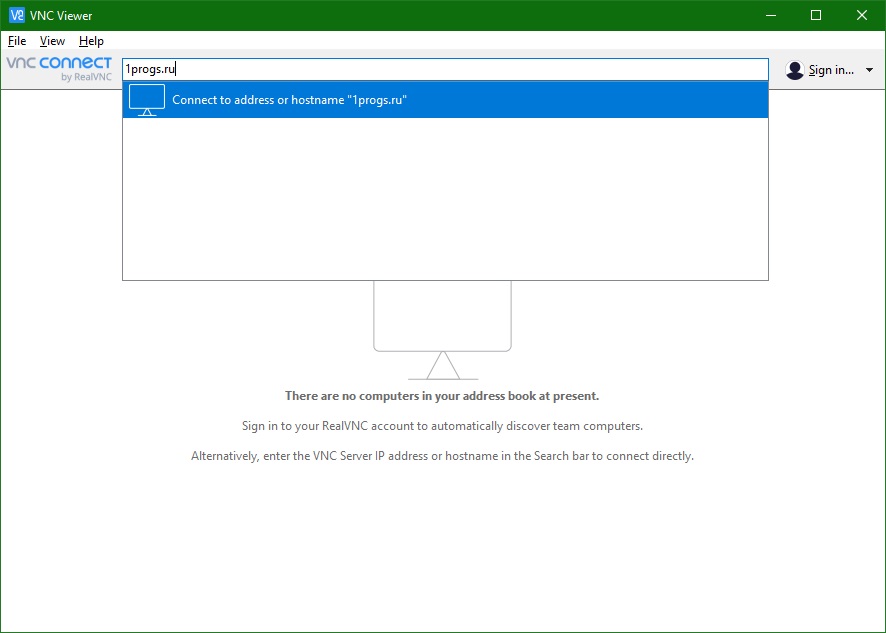Click the user avatar icon beside Sign in
This screenshot has width=886, height=633.
[794, 70]
